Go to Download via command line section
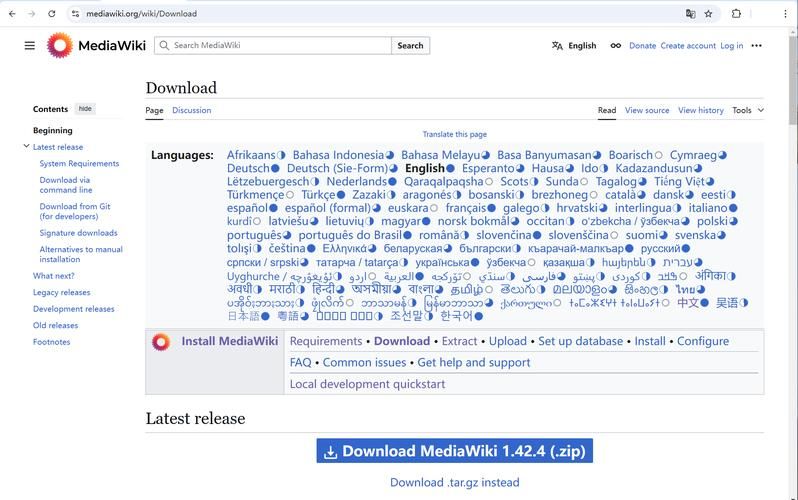This screenshot has height=500, width=798. pos(66,185)
